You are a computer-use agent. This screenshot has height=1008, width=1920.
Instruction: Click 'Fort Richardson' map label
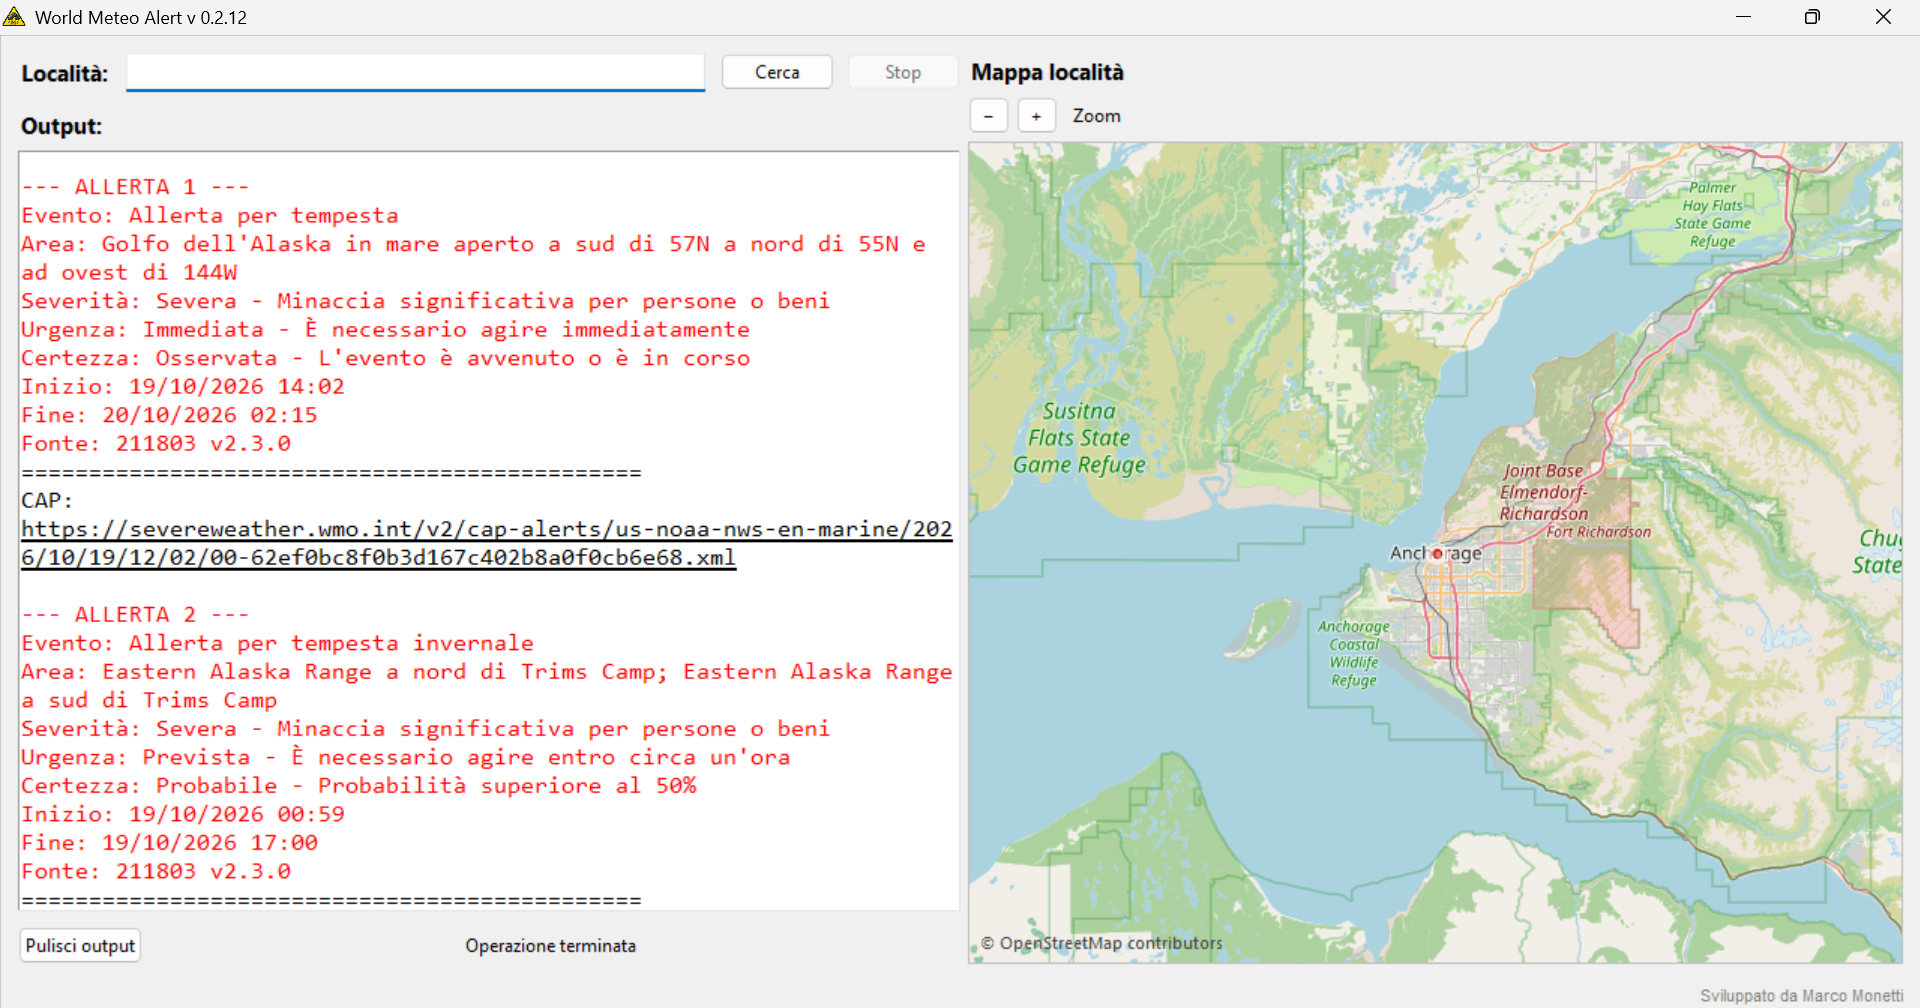[x=1598, y=532]
